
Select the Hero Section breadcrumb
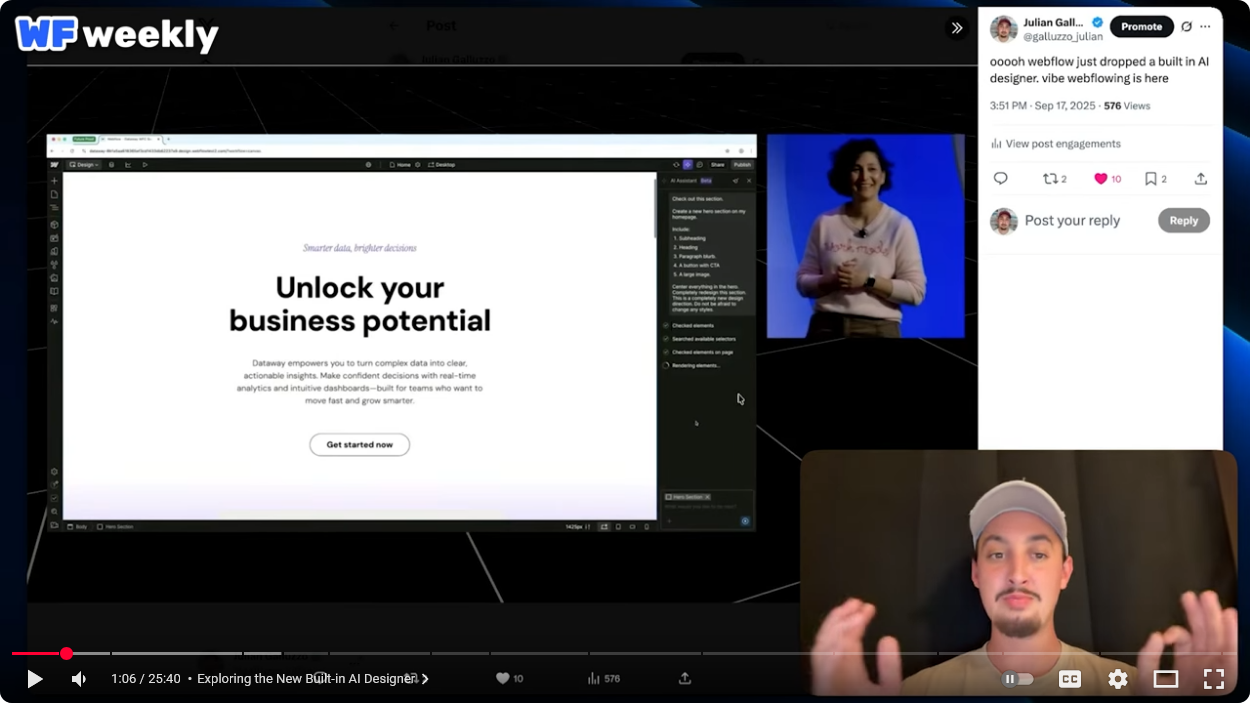115,527
